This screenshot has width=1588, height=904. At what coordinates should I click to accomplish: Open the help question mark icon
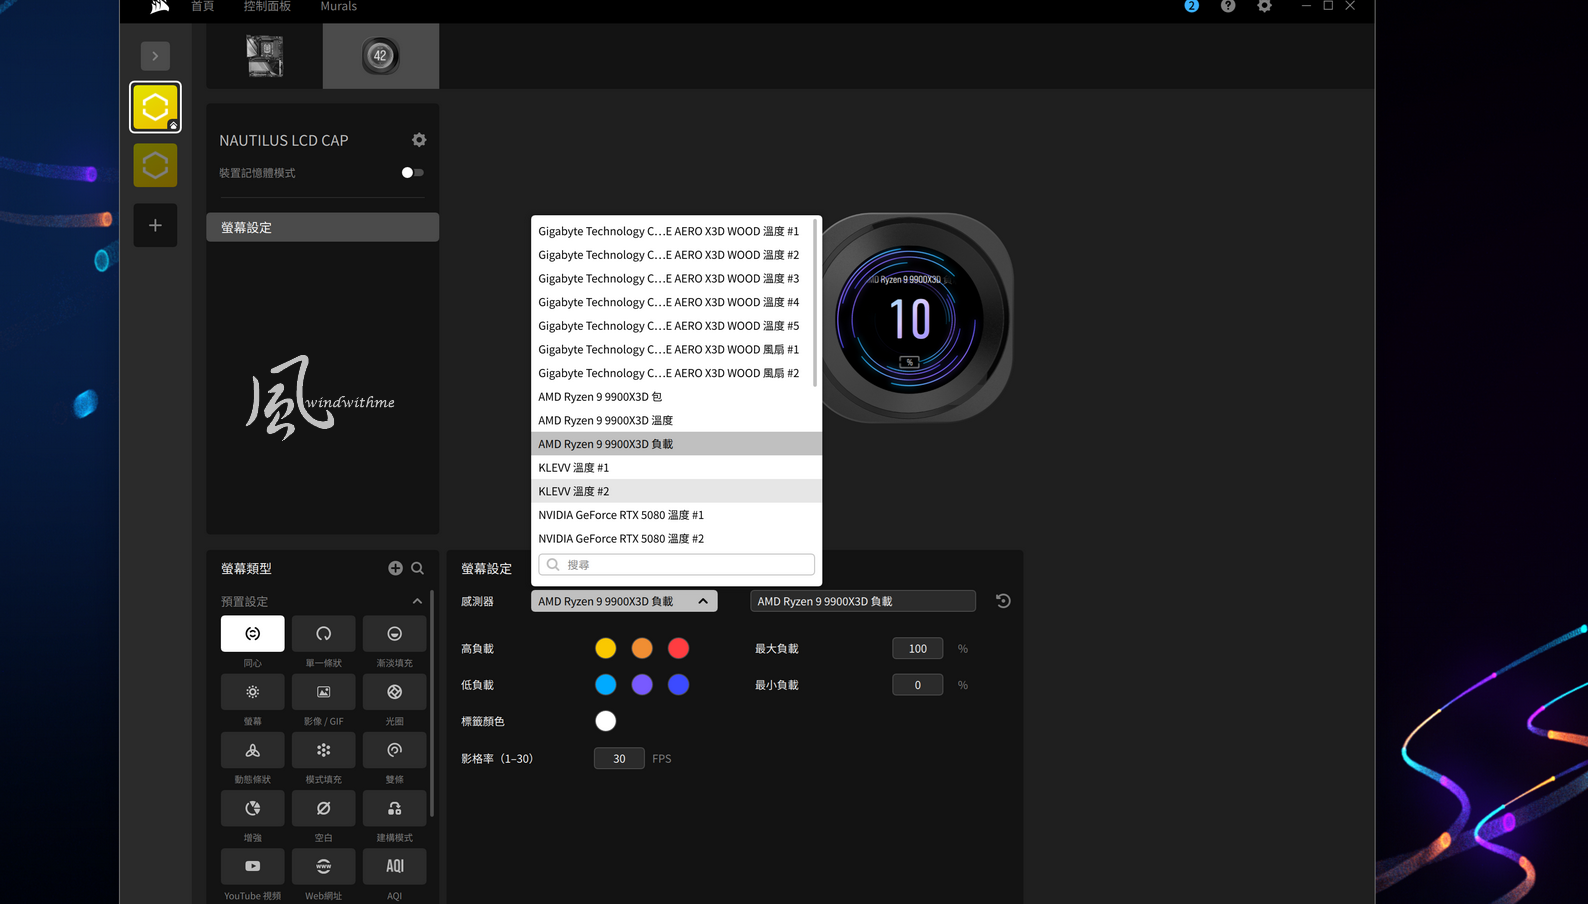(1228, 6)
